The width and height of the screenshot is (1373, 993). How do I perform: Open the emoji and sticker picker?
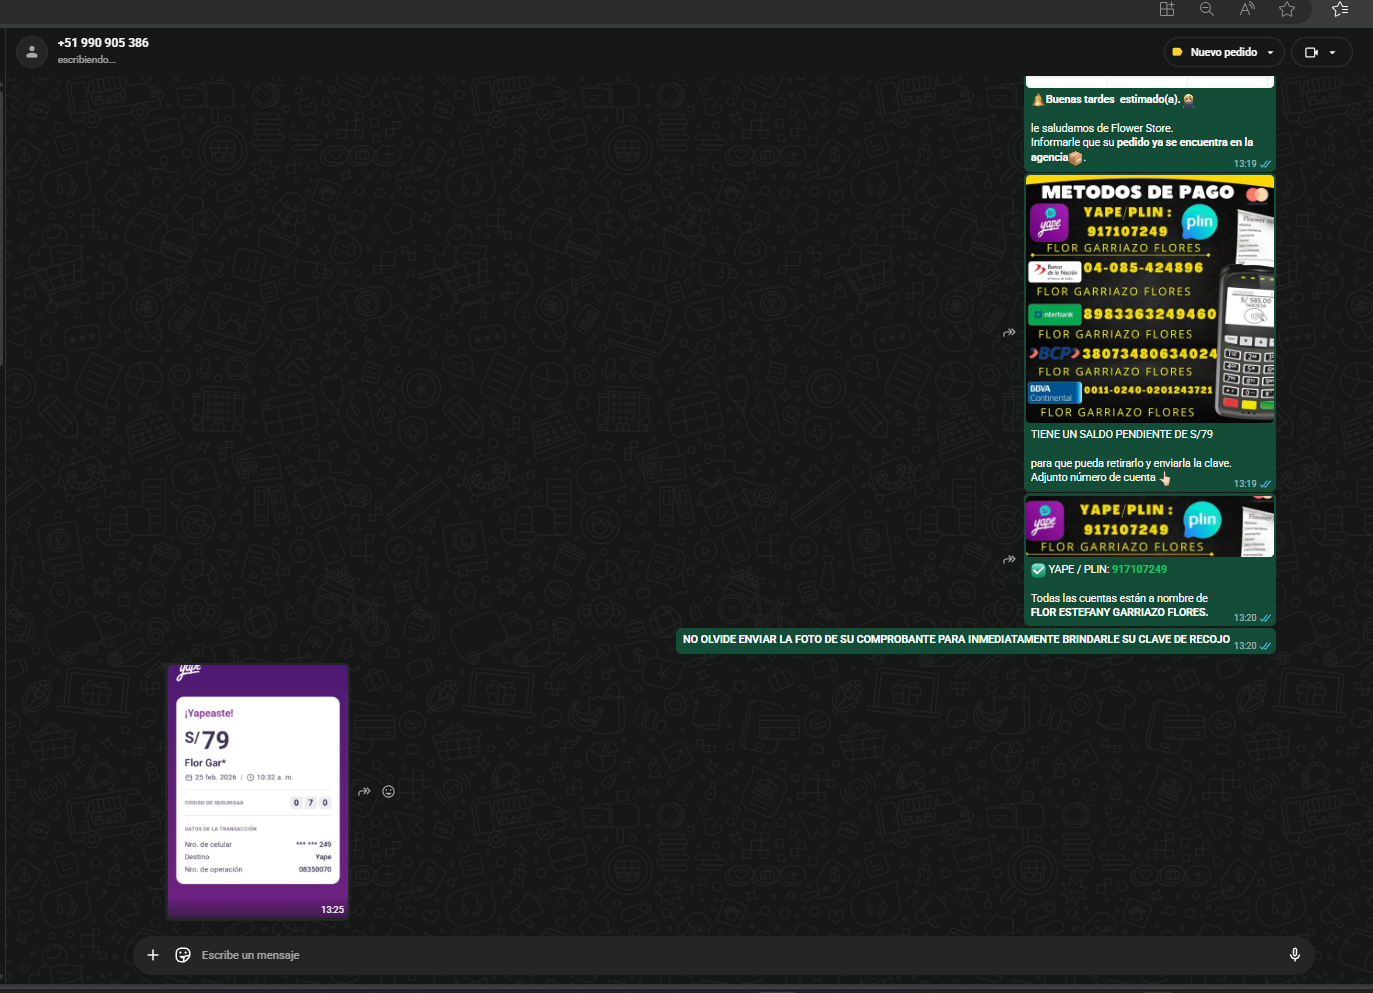click(183, 955)
